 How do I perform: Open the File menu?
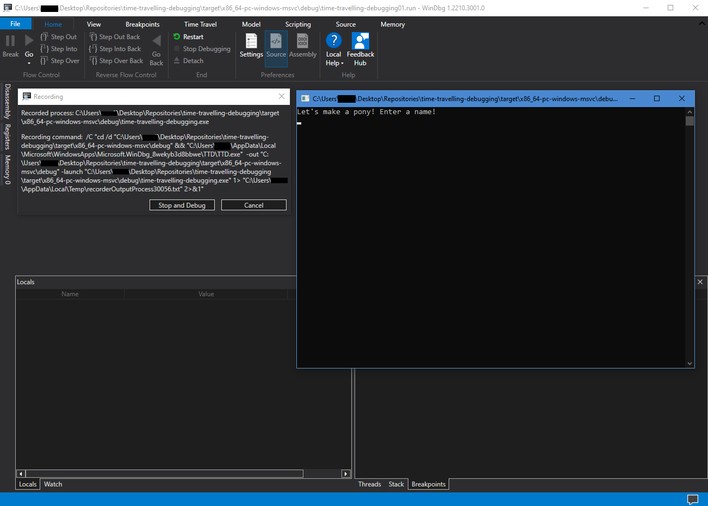coord(15,24)
